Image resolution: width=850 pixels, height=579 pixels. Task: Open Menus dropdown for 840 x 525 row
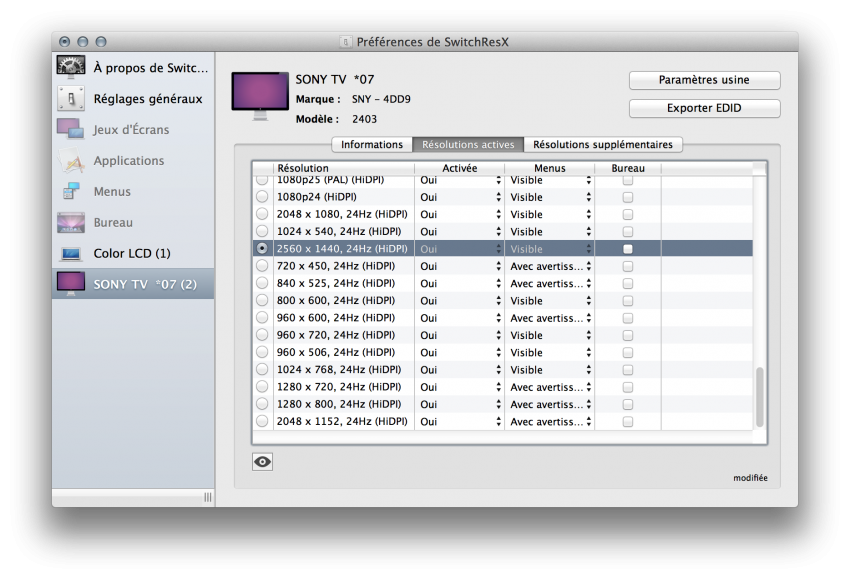coord(550,284)
